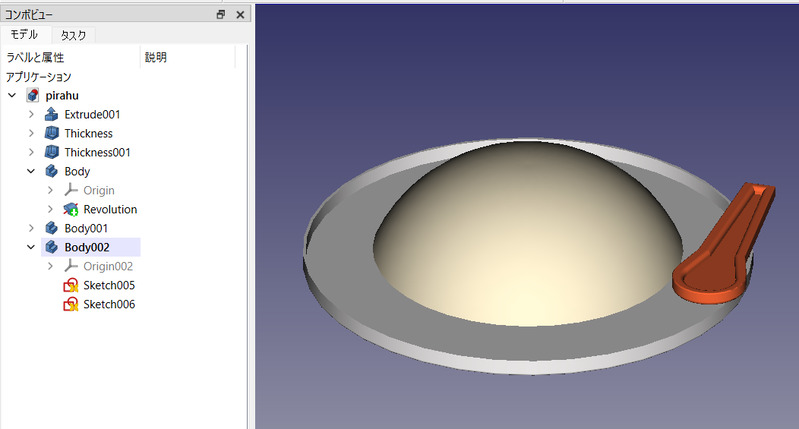Image resolution: width=799 pixels, height=429 pixels.
Task: Select the Body001 tree item
Action: (x=86, y=228)
